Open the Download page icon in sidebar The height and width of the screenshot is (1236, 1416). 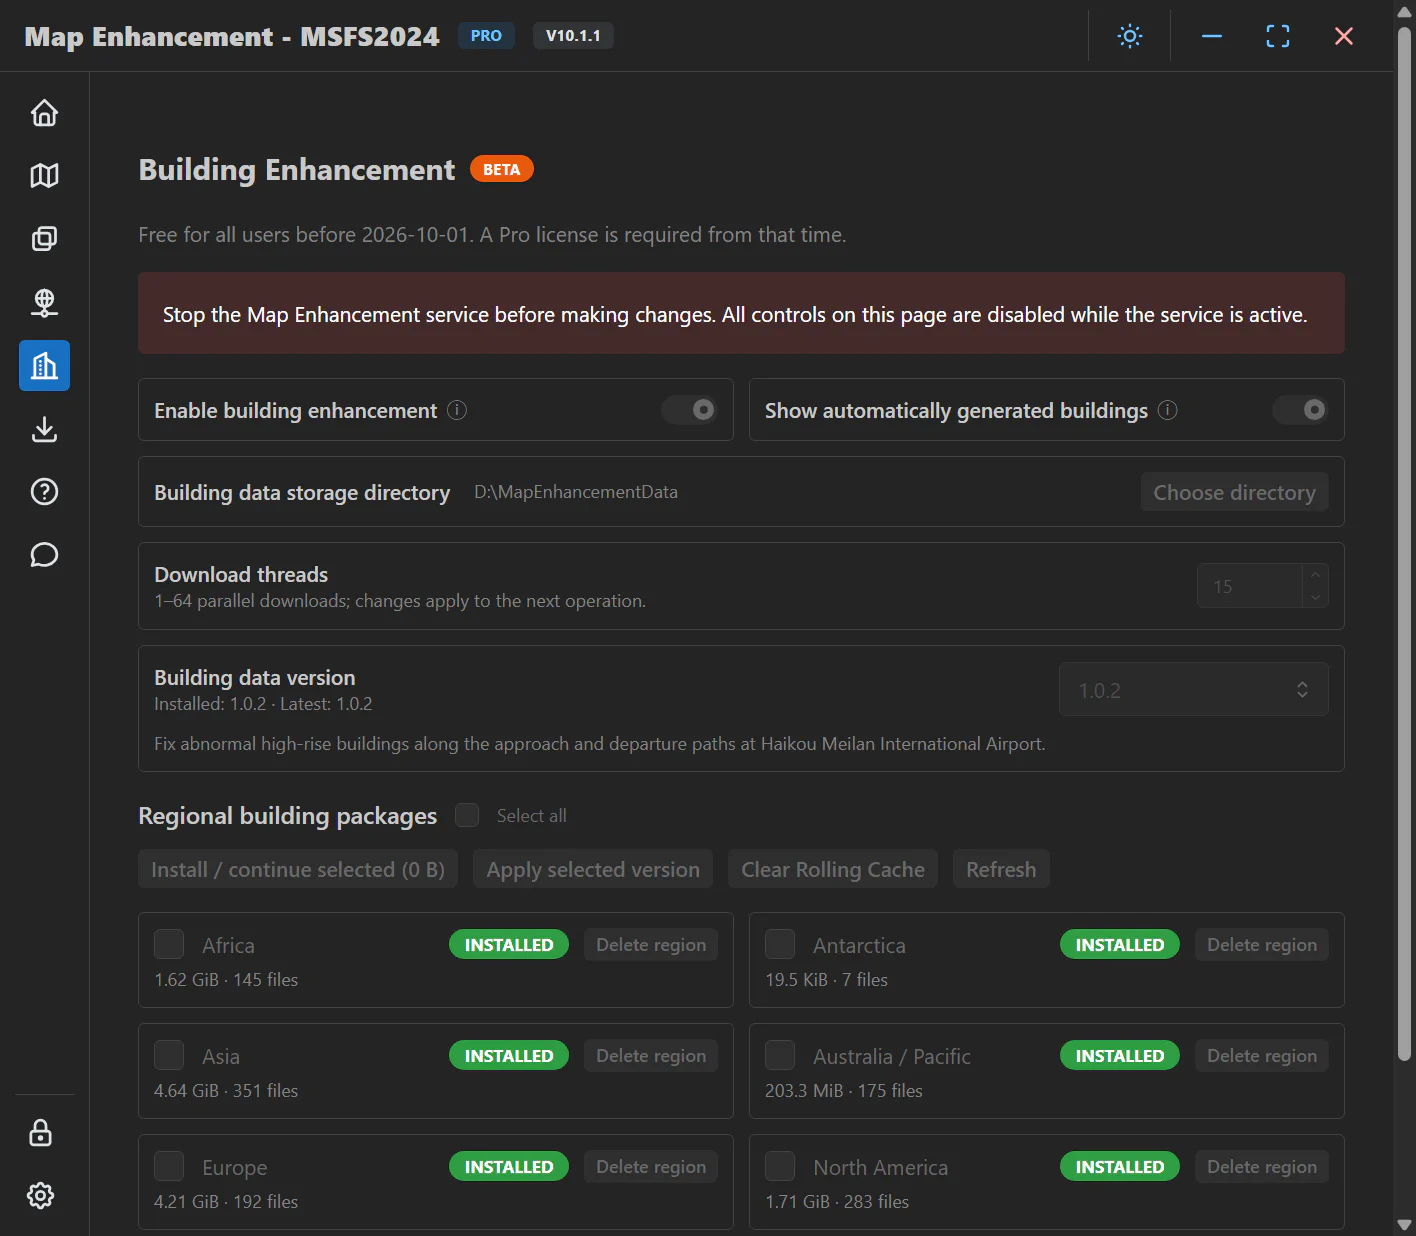pos(44,429)
